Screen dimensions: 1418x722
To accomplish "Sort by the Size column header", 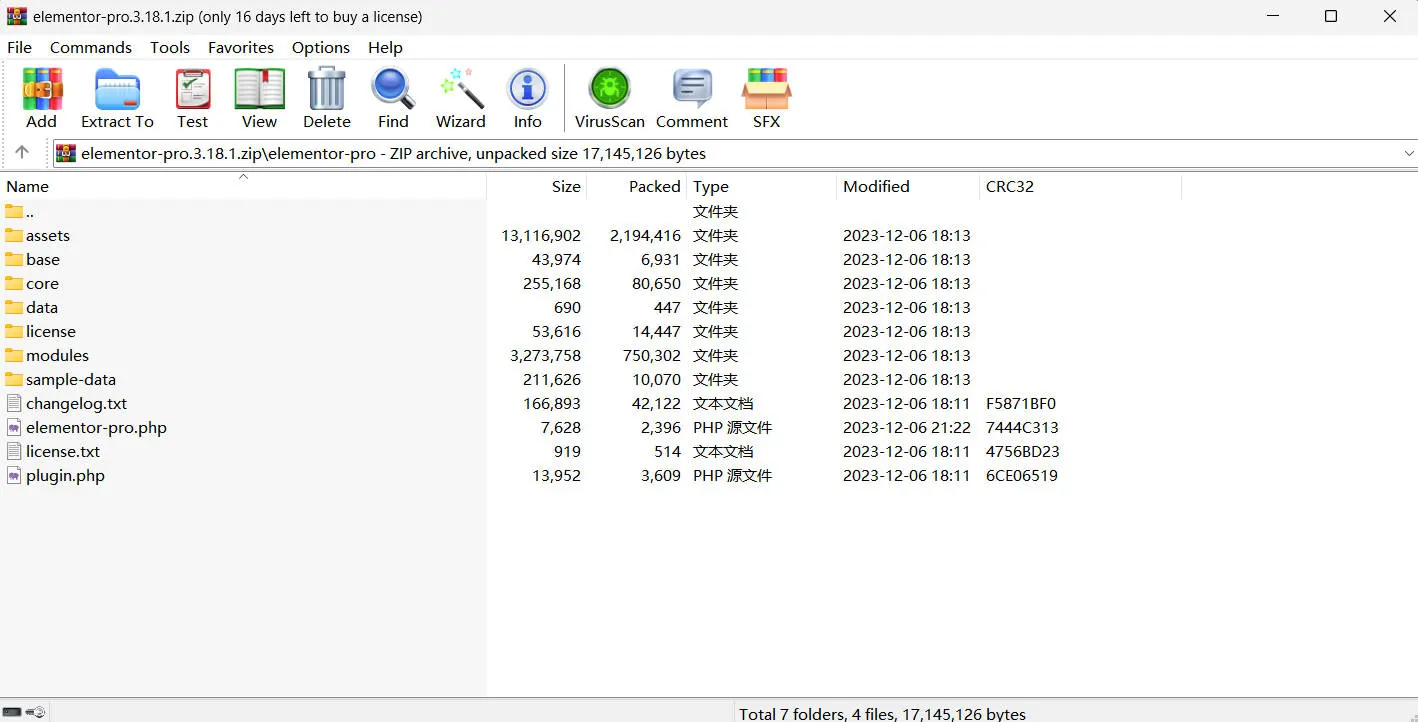I will coord(537,186).
